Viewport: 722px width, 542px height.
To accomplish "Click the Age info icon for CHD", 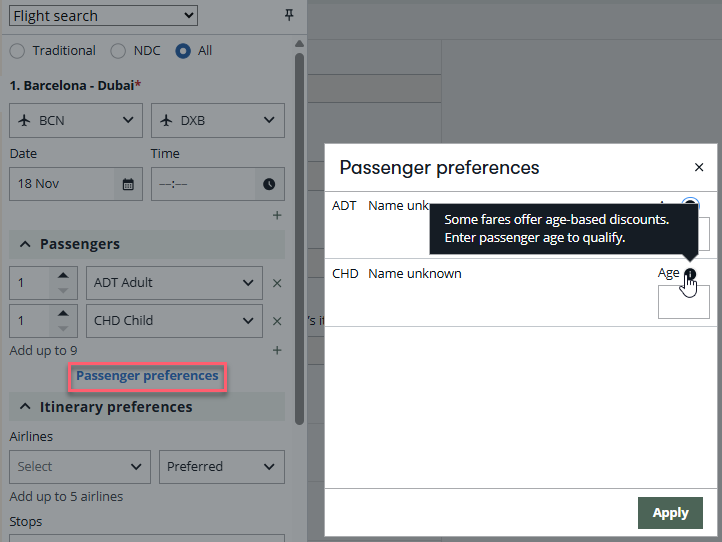I will (690, 274).
